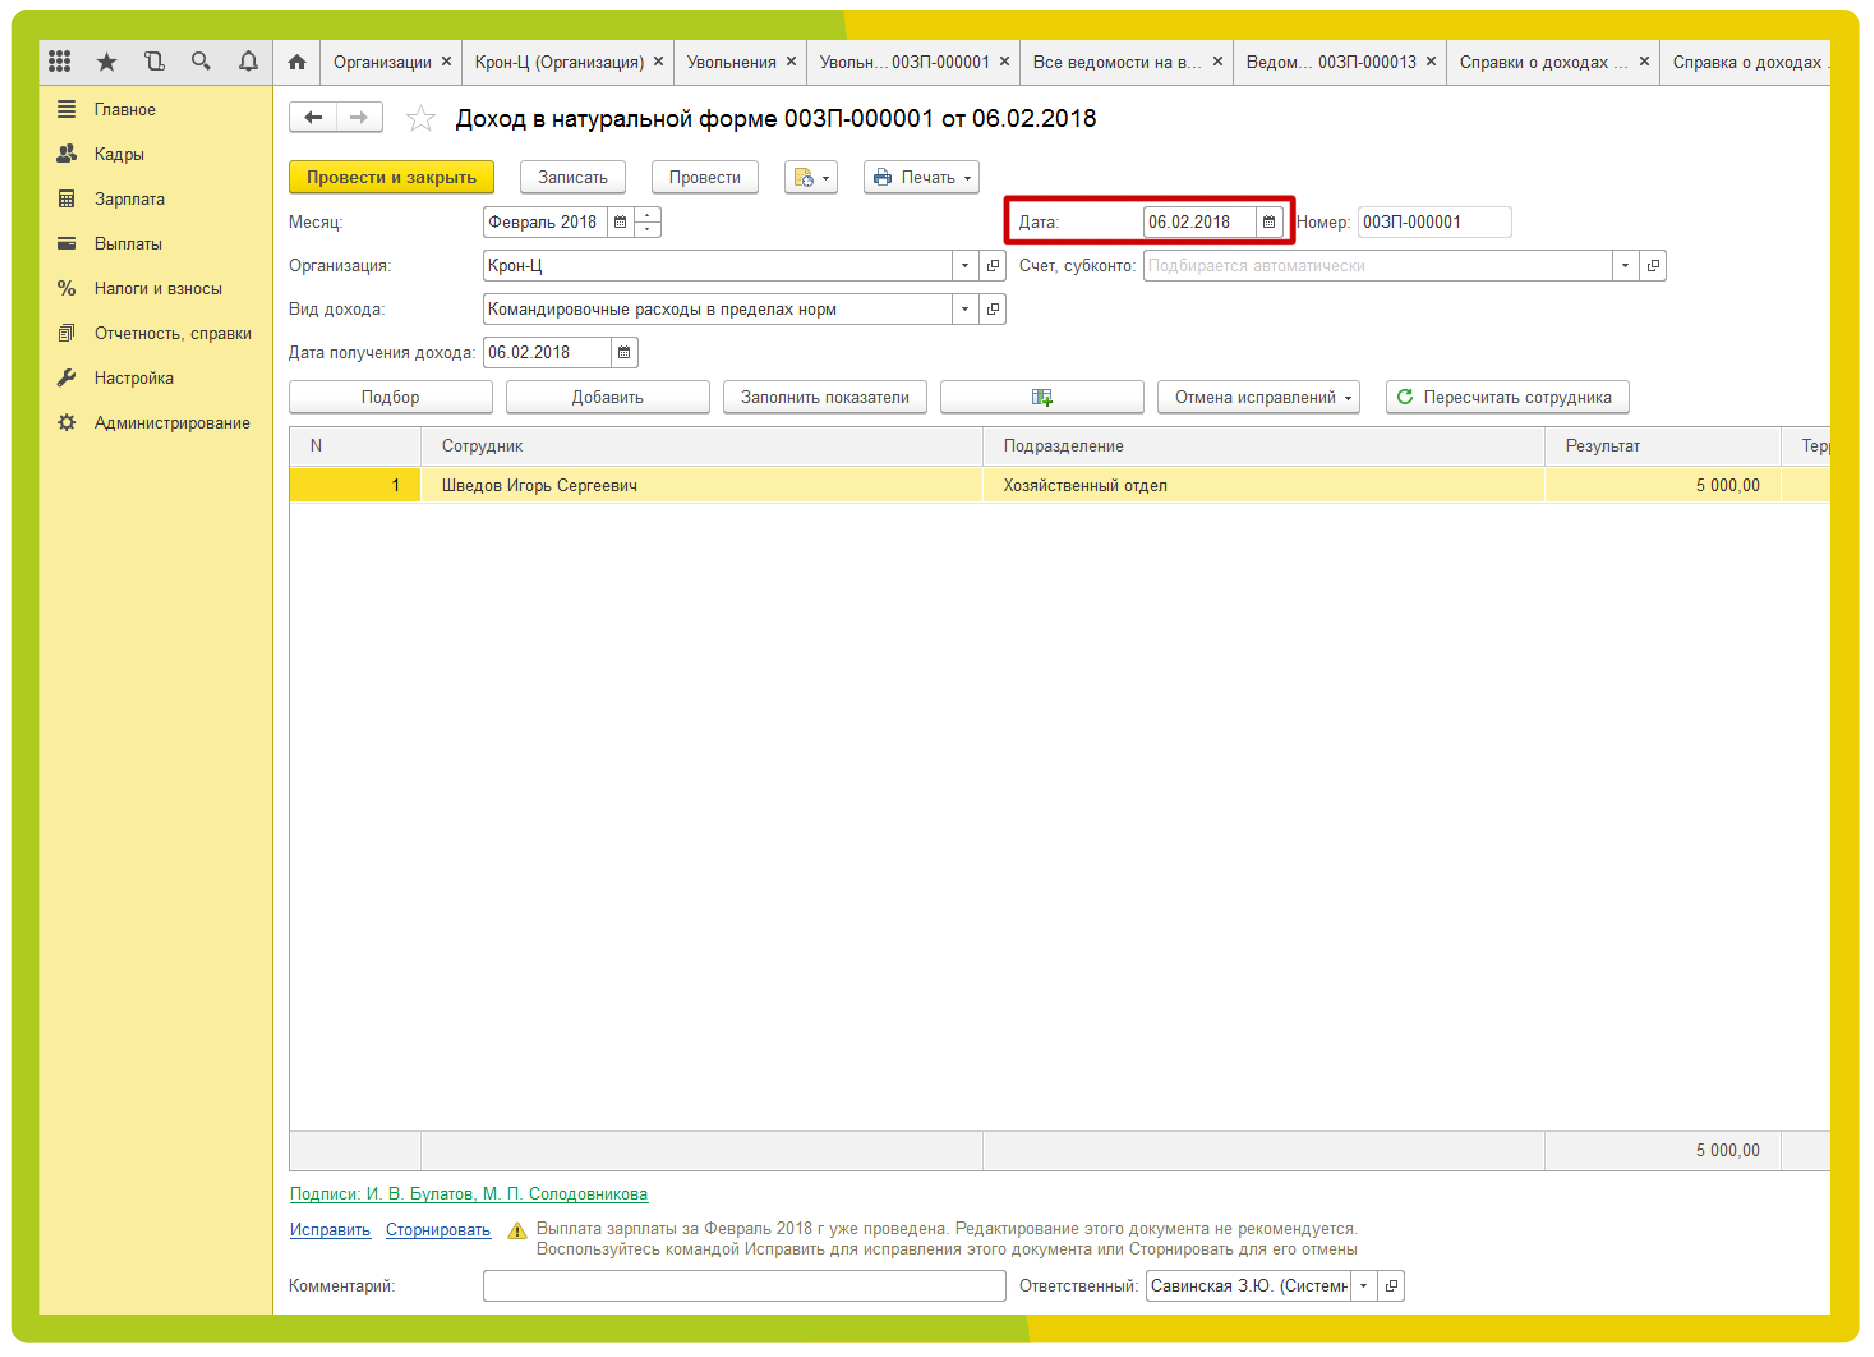Open Выплаты section in sidebar
The image size is (1874, 1357).
(x=128, y=244)
